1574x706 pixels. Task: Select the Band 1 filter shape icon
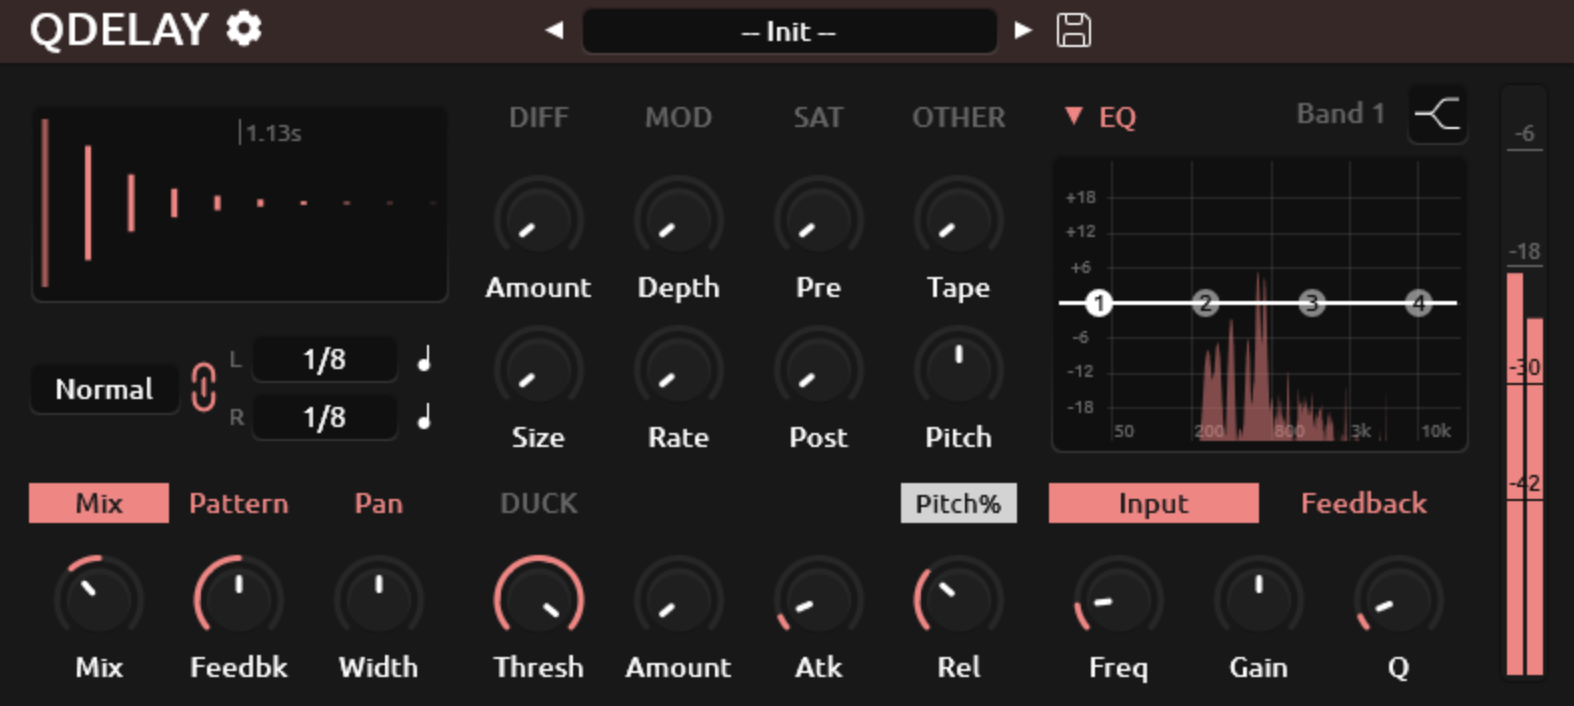pyautogui.click(x=1437, y=114)
